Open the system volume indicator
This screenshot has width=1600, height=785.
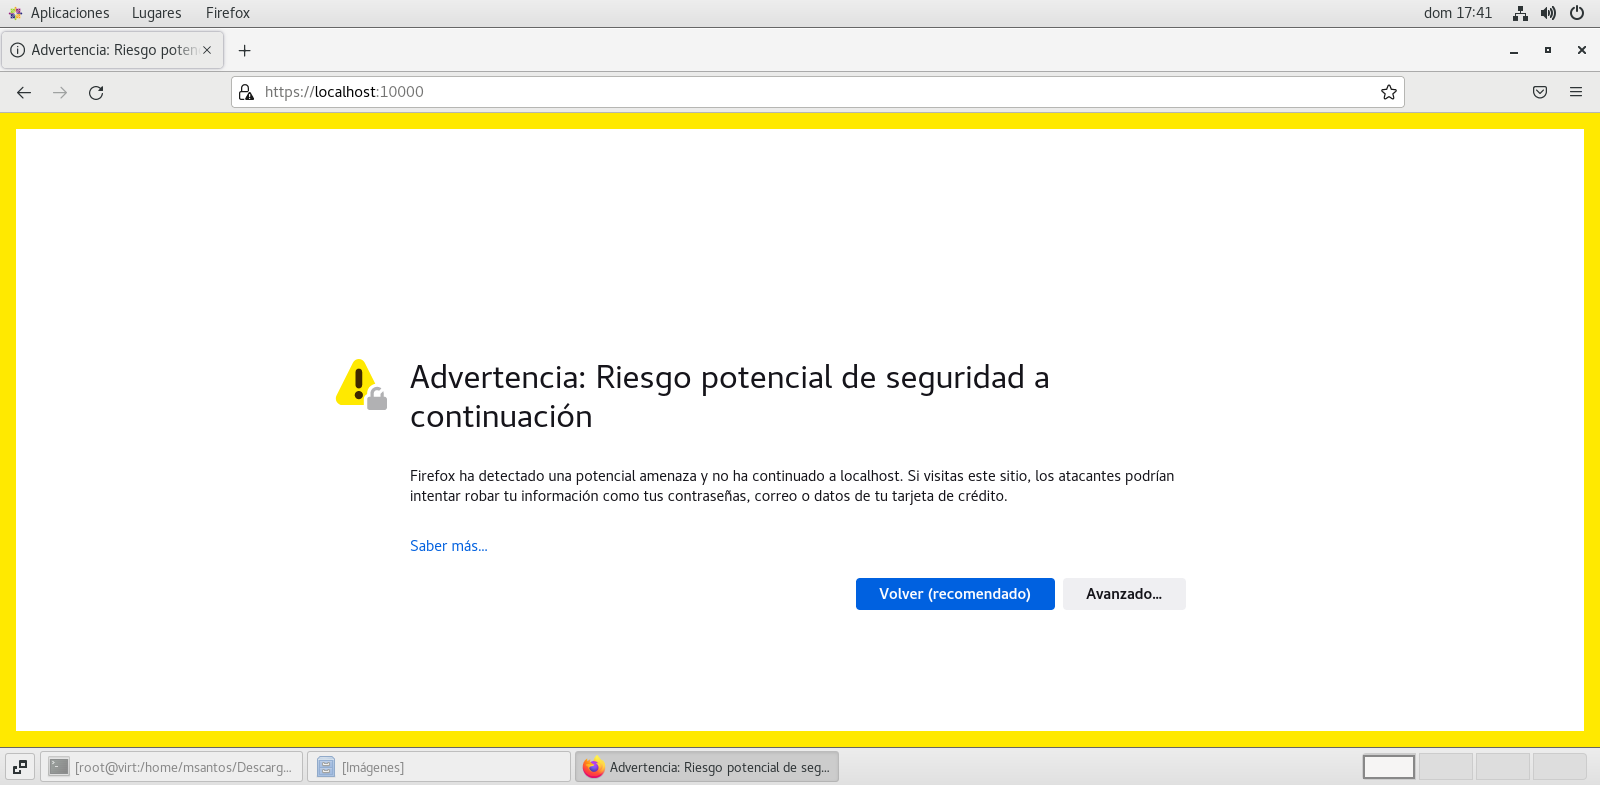coord(1548,13)
